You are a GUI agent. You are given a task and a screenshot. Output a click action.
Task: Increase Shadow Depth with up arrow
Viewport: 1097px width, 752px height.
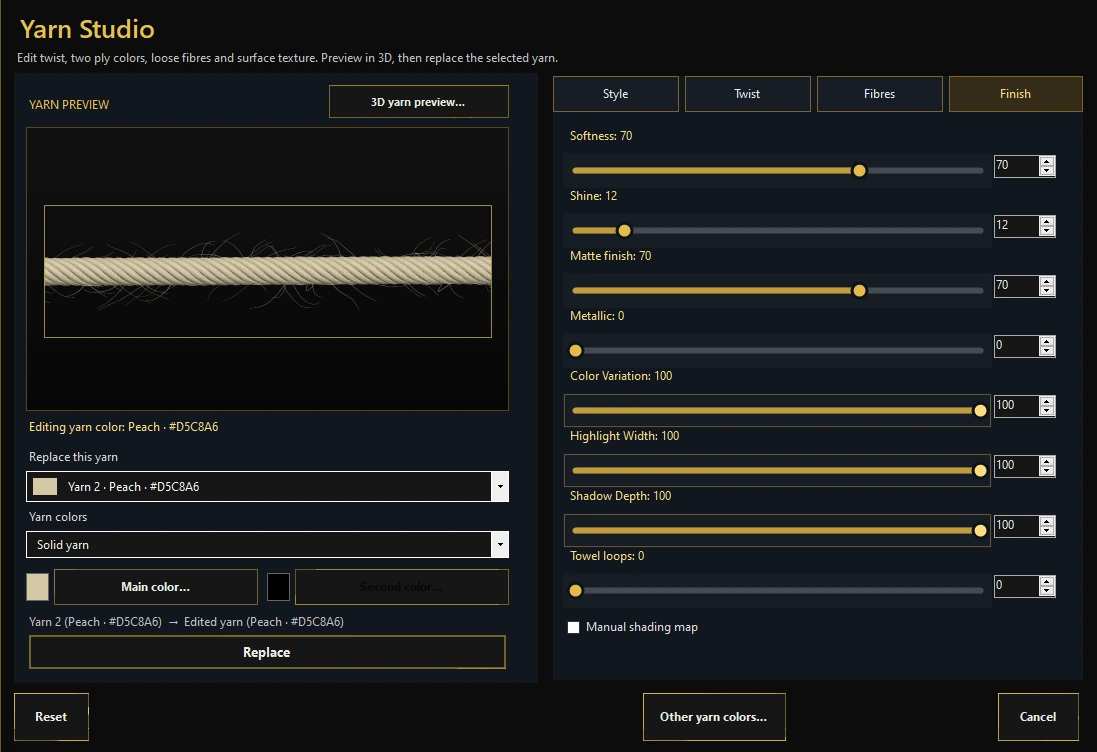click(1047, 522)
